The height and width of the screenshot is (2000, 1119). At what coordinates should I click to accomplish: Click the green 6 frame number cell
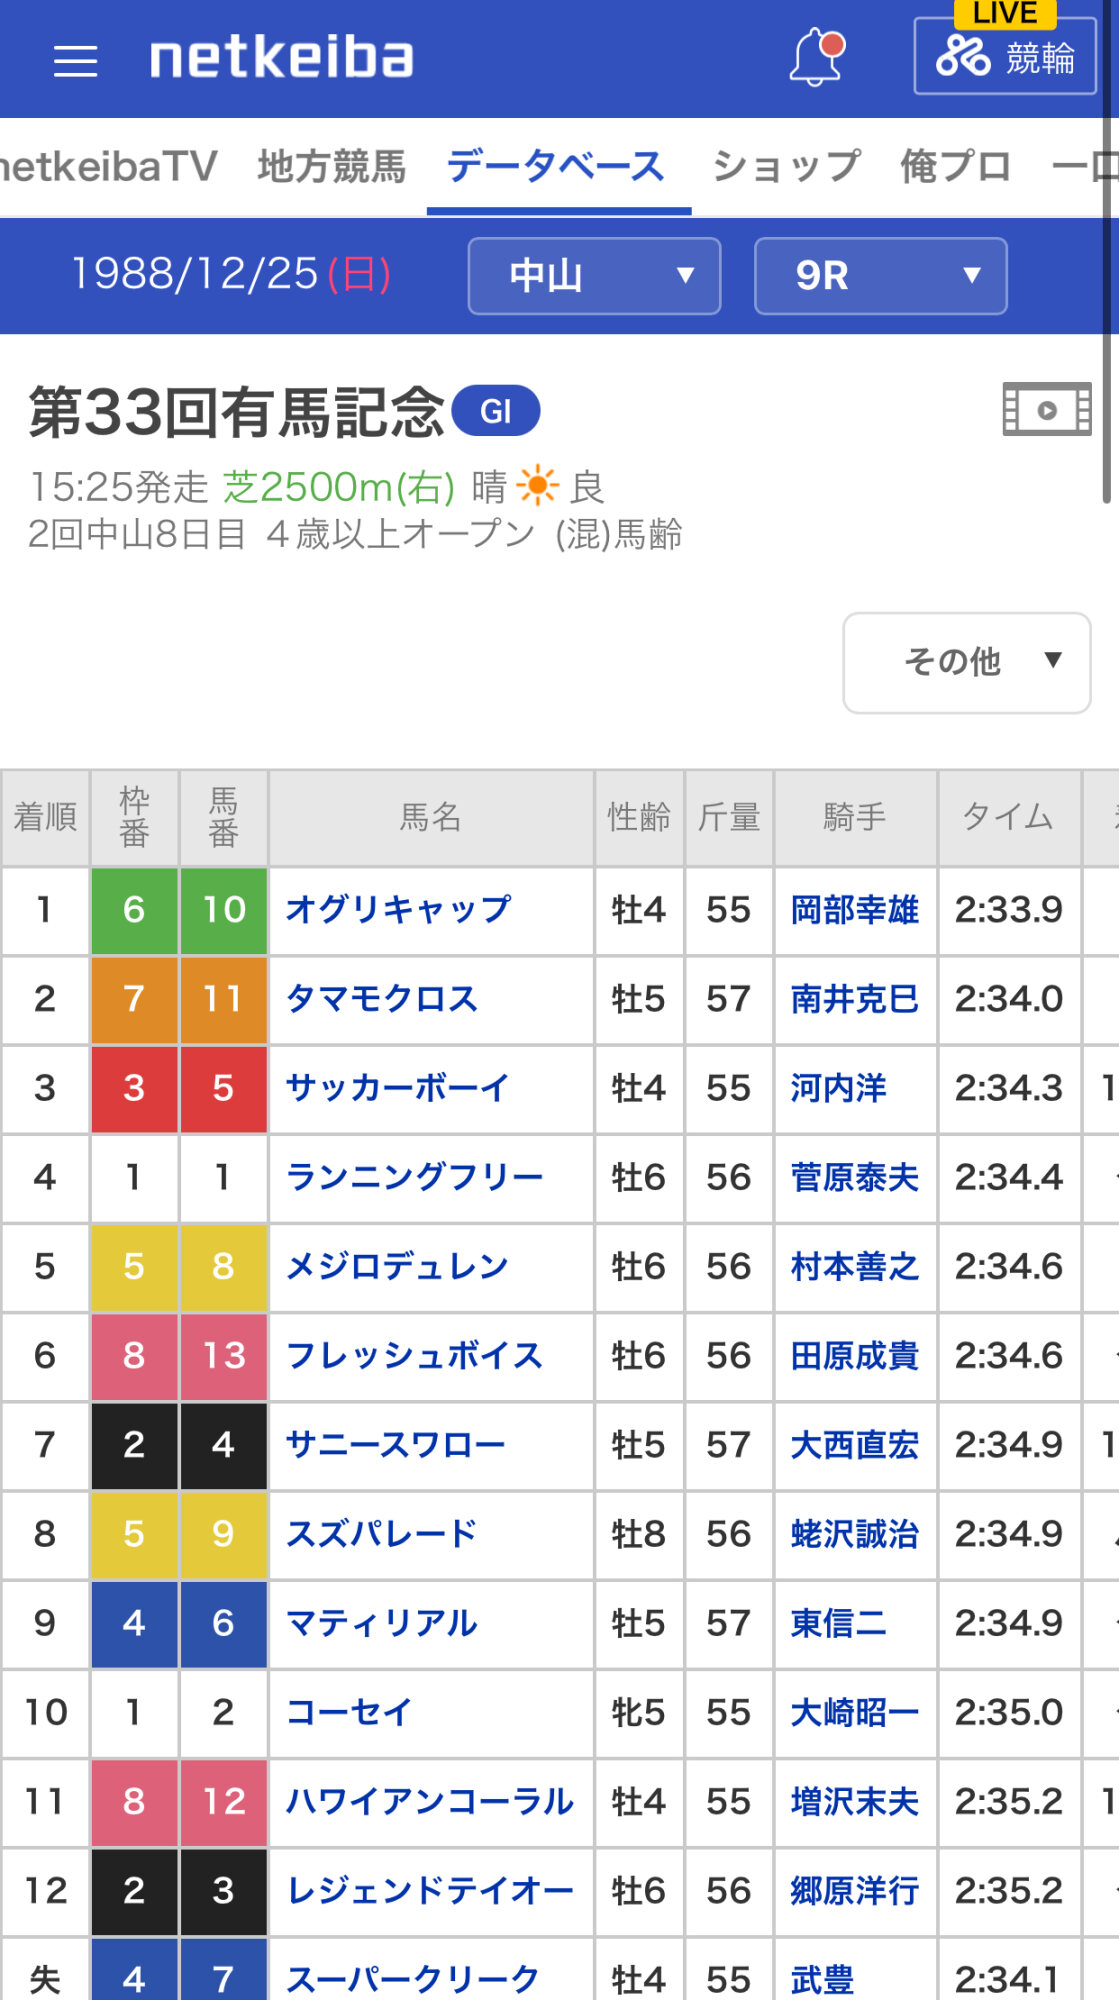click(x=134, y=910)
